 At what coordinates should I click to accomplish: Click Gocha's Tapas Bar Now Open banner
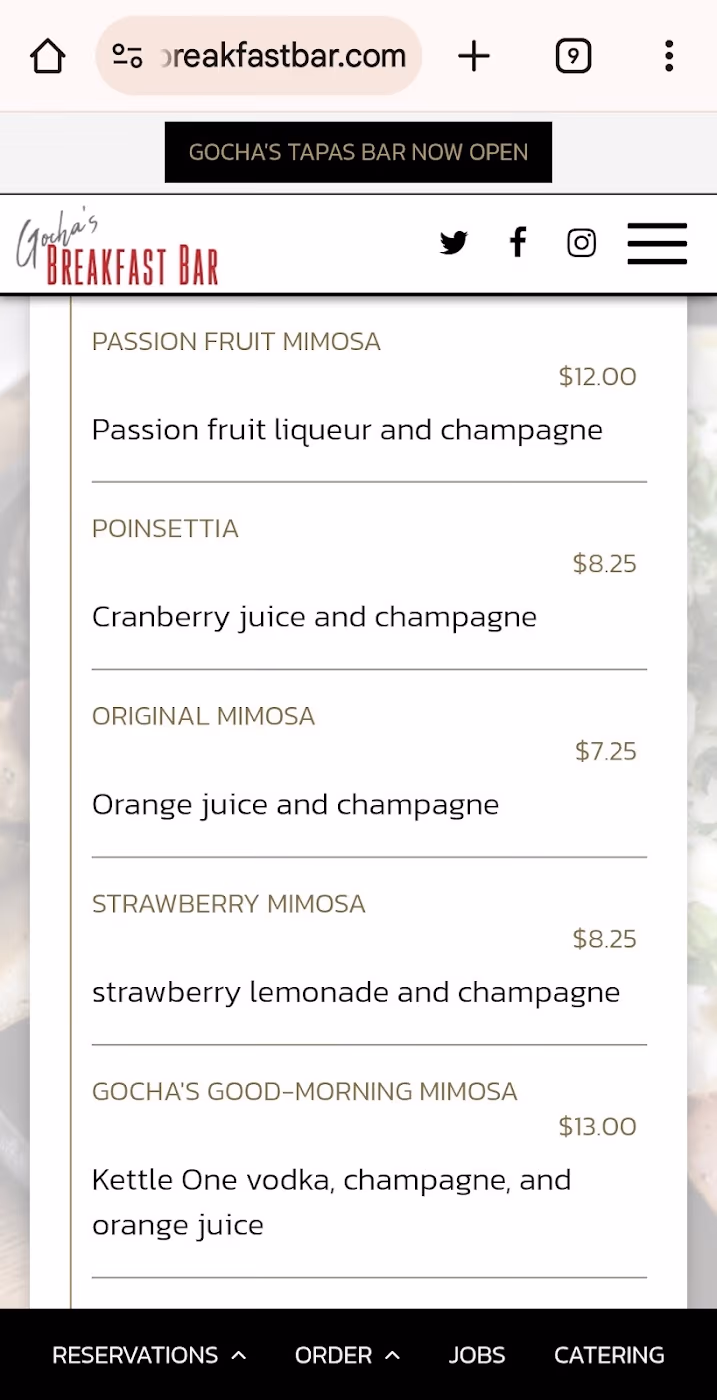(358, 152)
